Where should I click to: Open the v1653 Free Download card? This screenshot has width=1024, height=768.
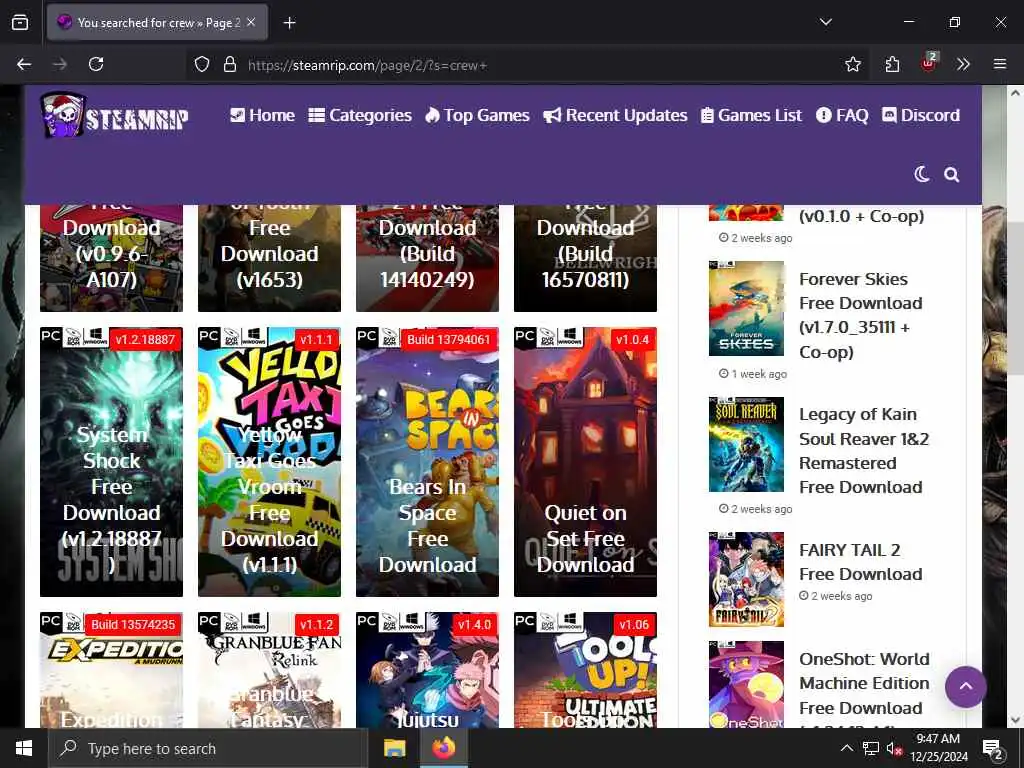(x=270, y=258)
